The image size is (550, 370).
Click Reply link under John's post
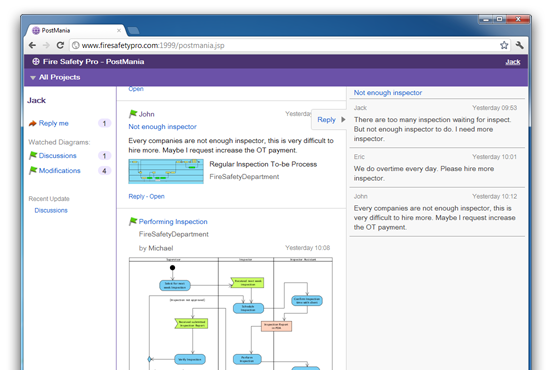pyautogui.click(x=136, y=196)
